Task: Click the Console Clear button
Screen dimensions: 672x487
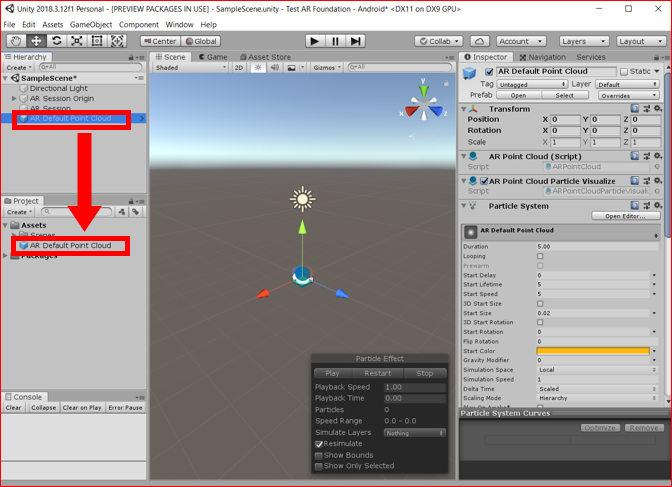Action: (13, 408)
